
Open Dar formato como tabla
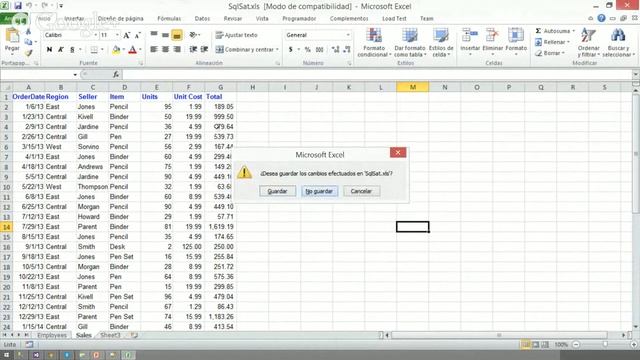coord(410,42)
